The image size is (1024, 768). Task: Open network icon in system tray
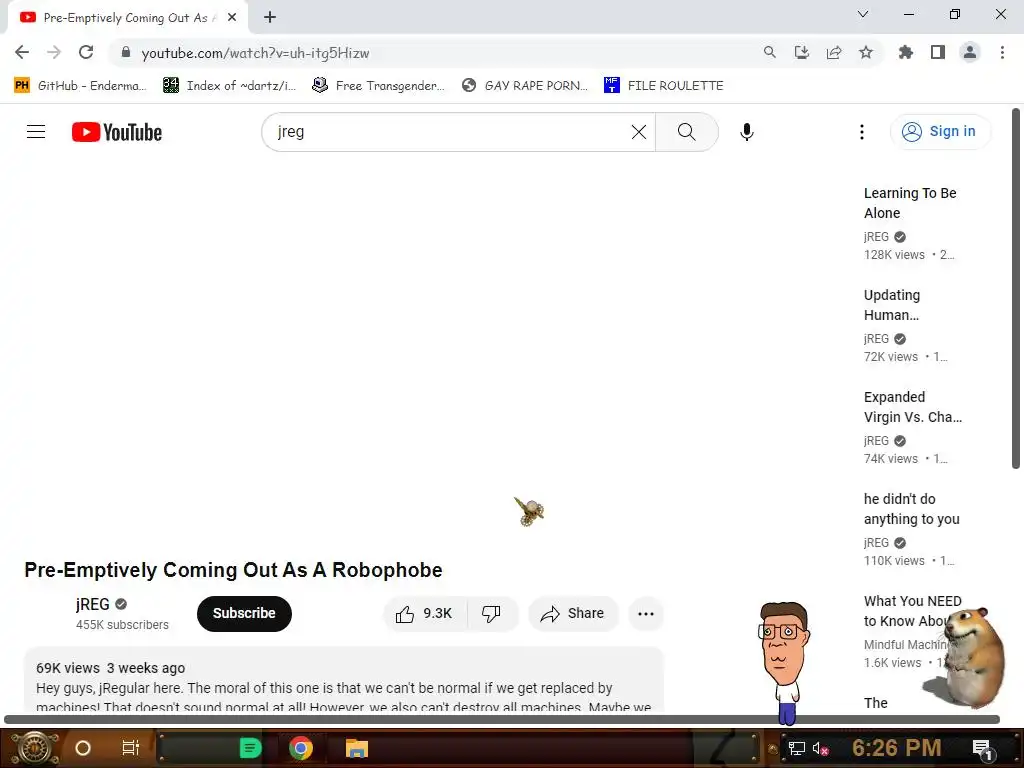click(x=796, y=748)
